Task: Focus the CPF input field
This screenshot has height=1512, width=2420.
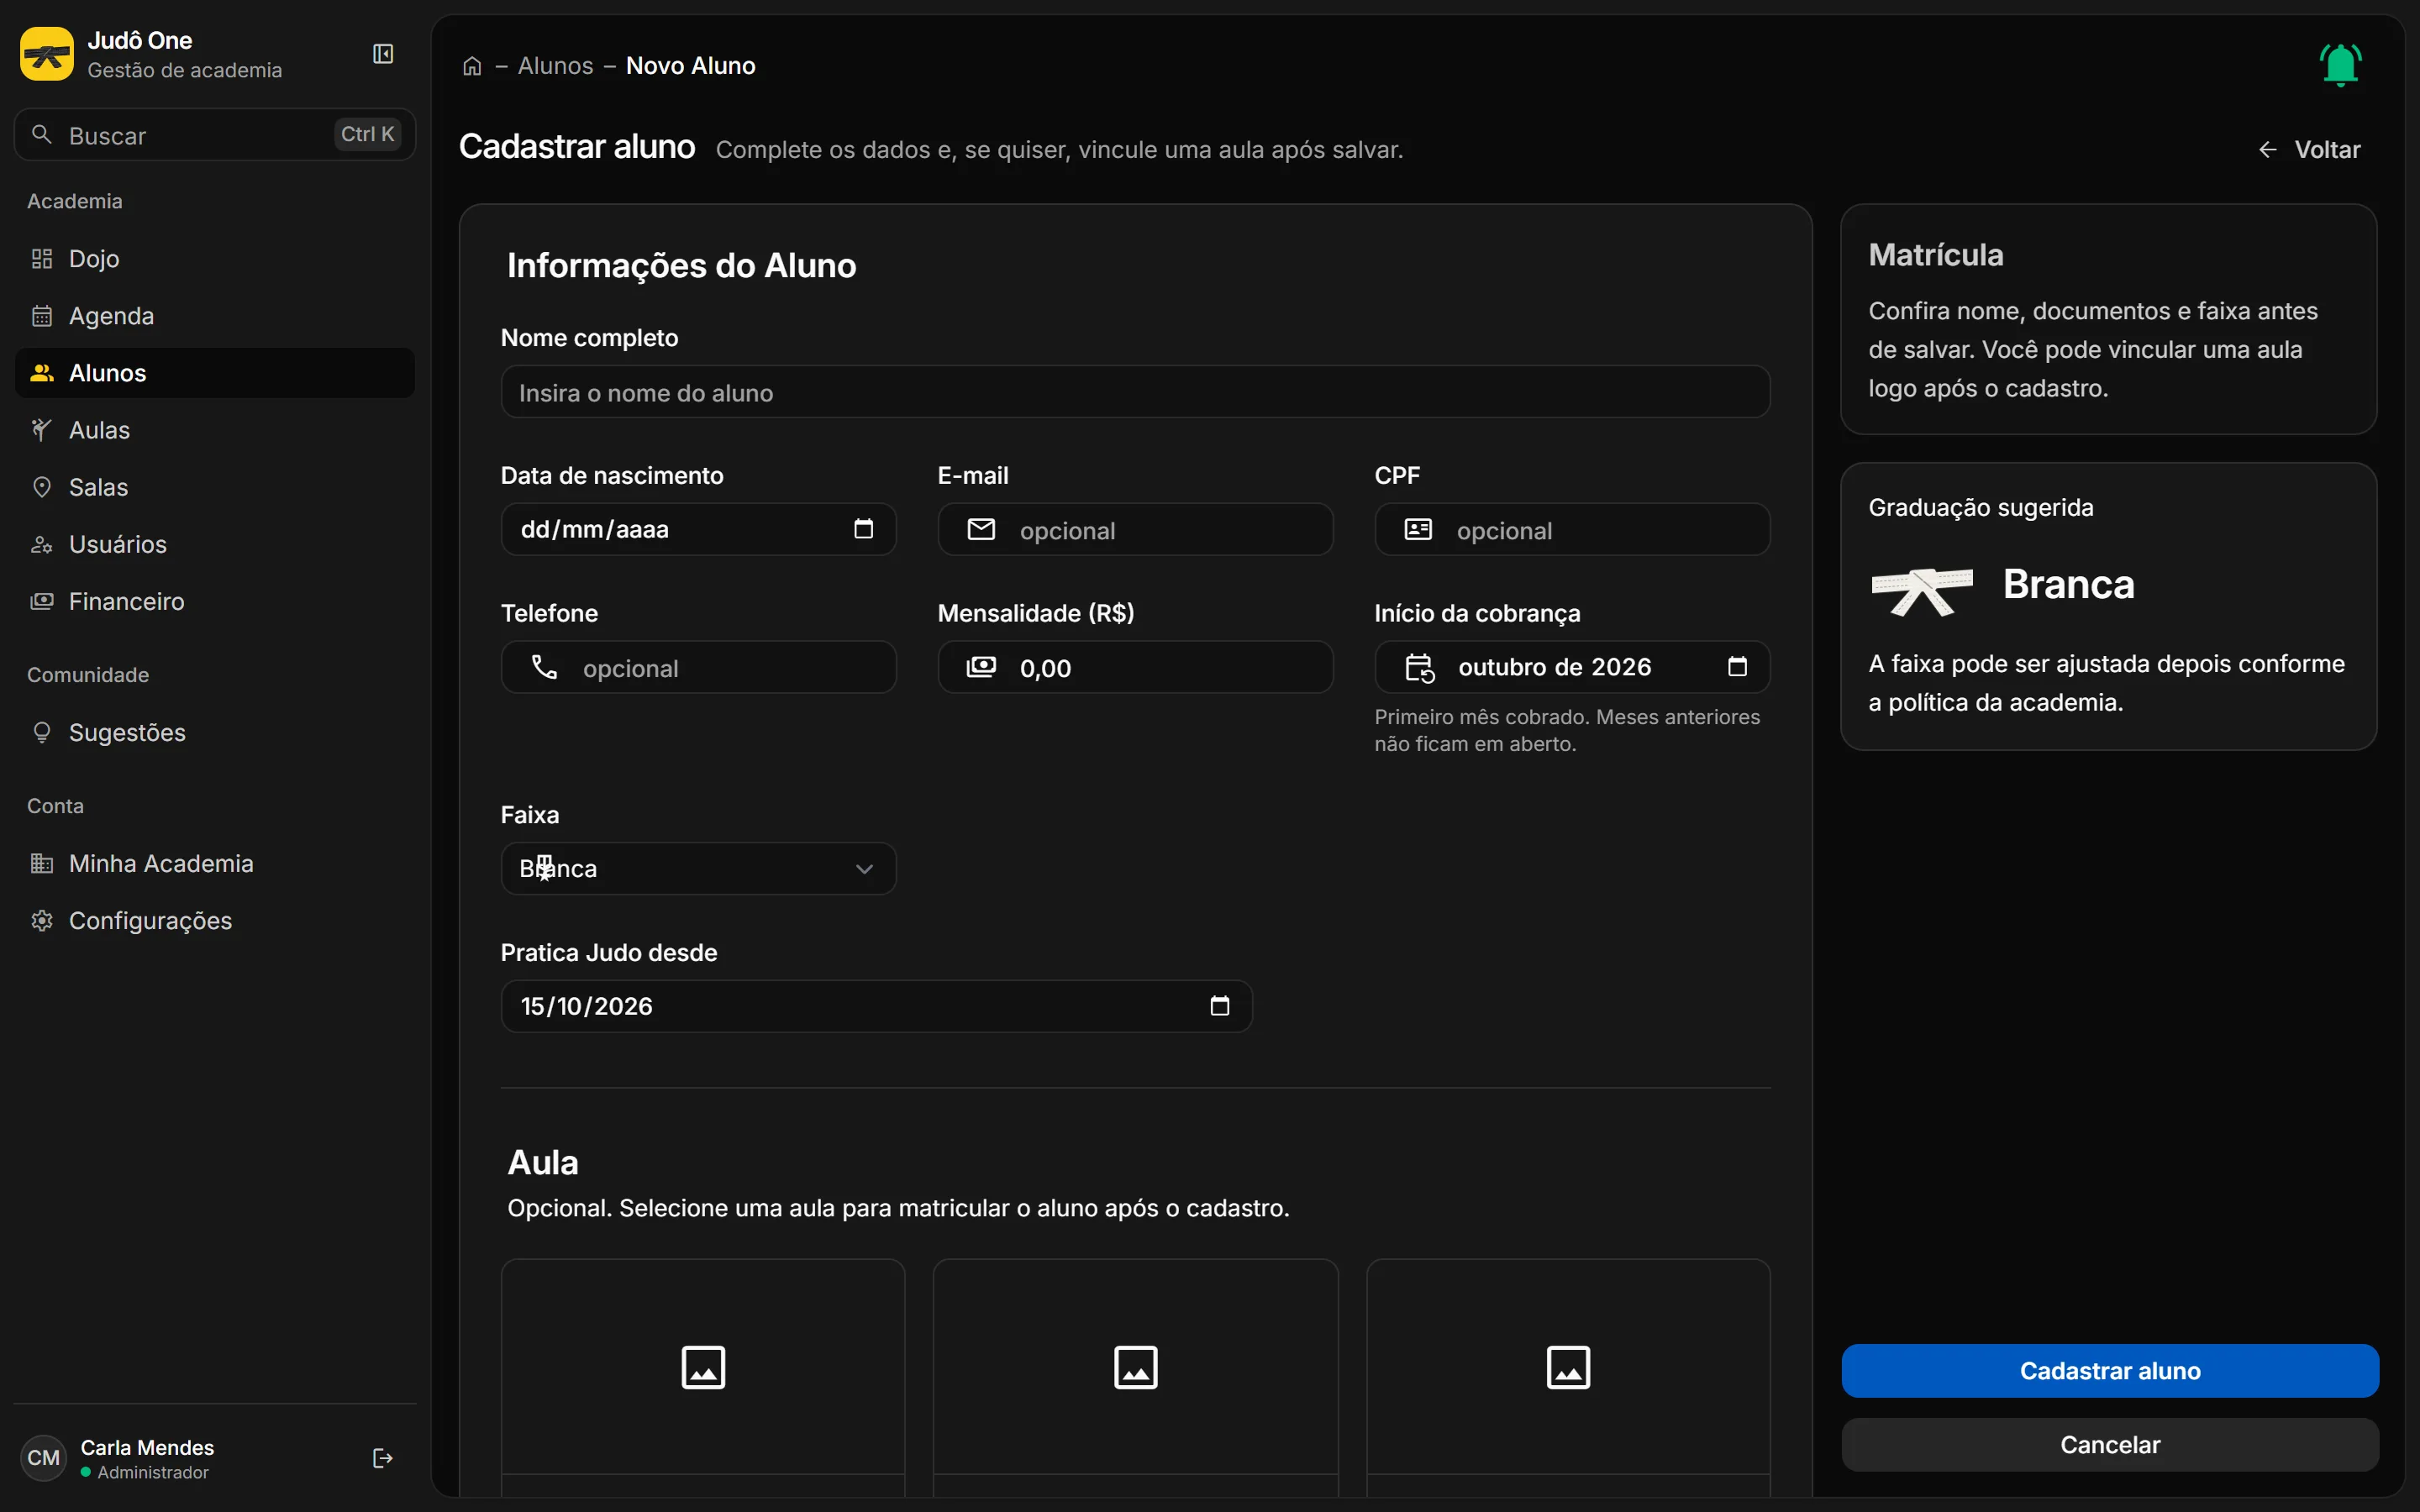Action: tap(1572, 529)
